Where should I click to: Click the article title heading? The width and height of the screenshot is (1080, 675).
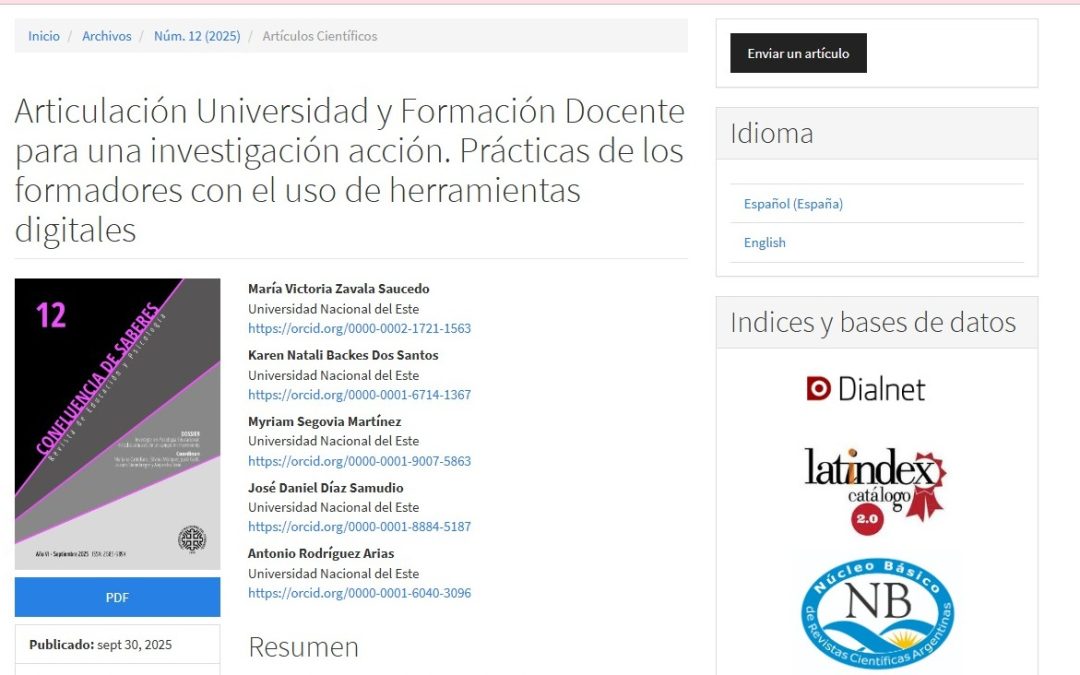pyautogui.click(x=349, y=170)
